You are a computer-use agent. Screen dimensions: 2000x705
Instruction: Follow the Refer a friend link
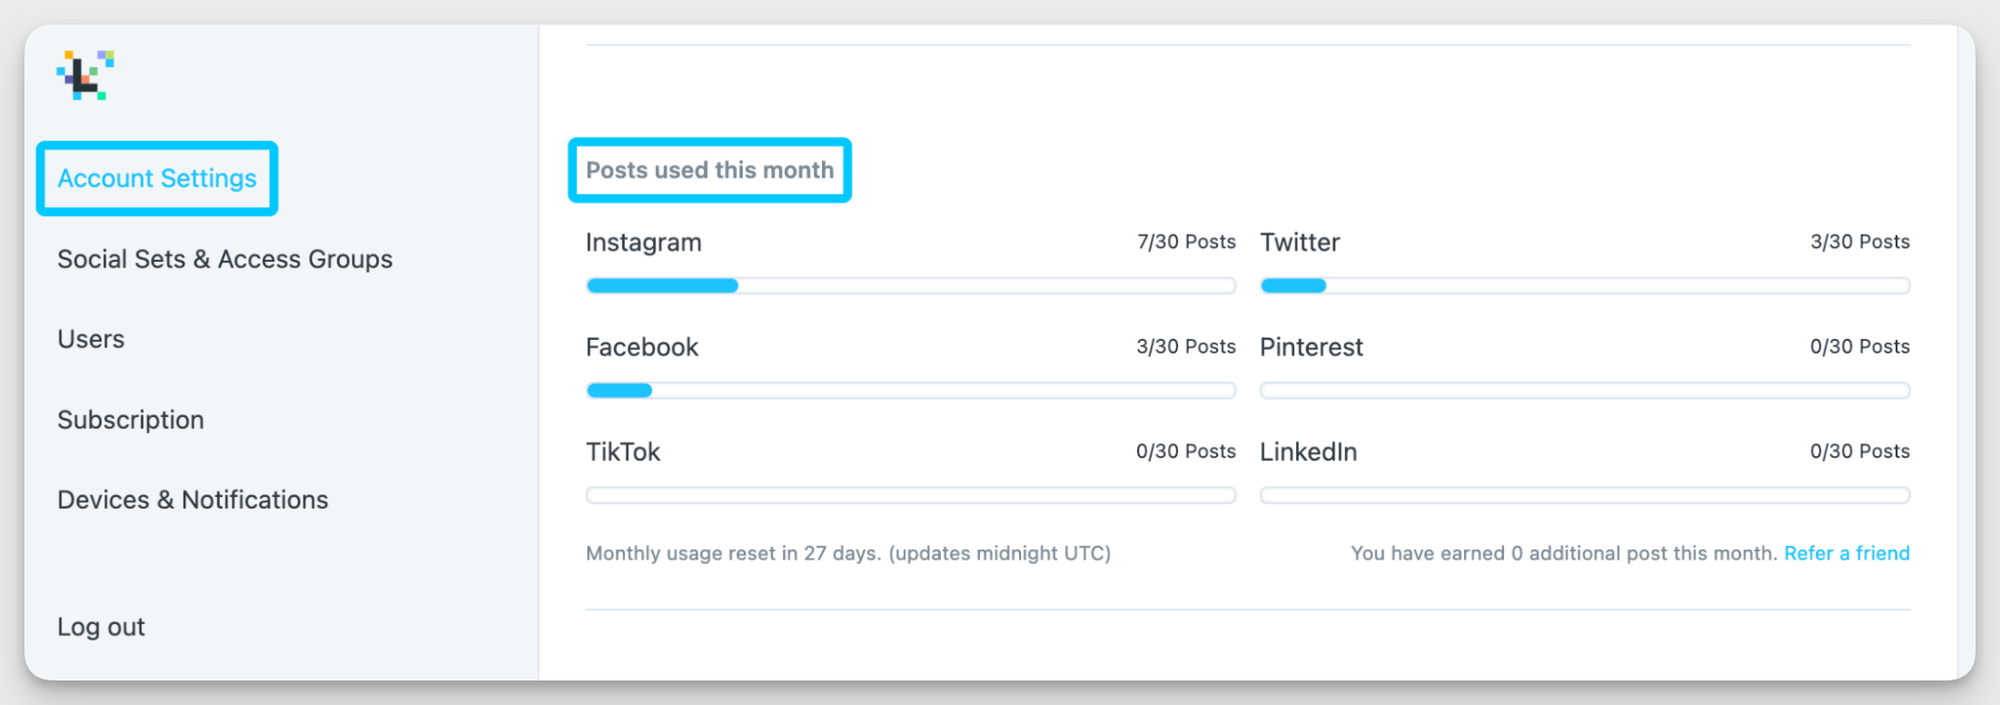coord(1847,553)
